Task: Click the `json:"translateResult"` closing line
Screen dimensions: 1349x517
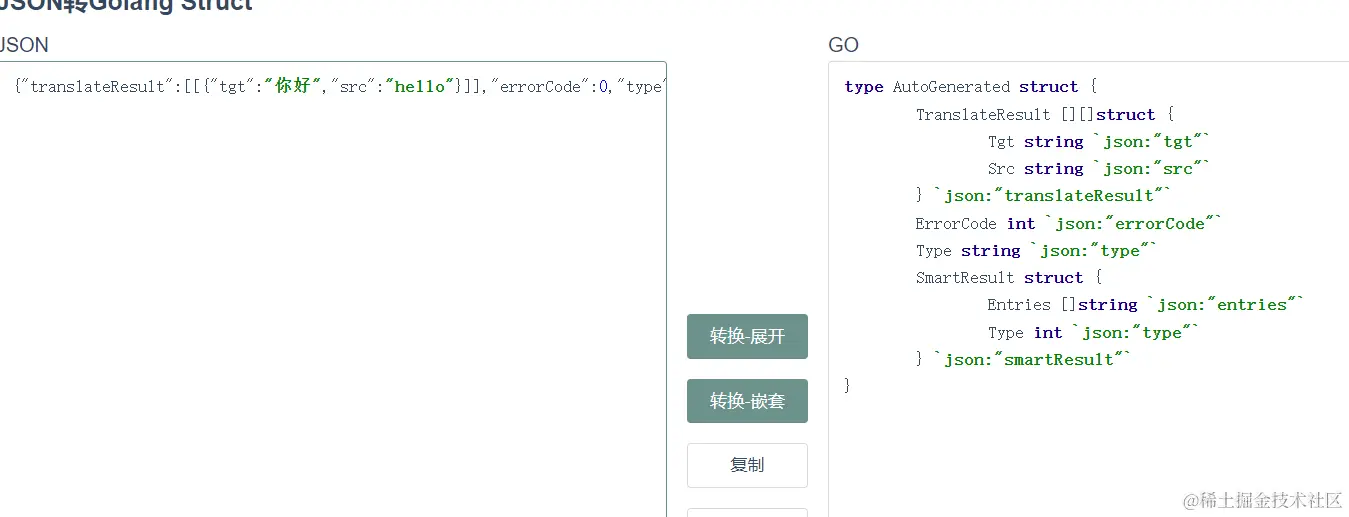Action: pos(1042,196)
